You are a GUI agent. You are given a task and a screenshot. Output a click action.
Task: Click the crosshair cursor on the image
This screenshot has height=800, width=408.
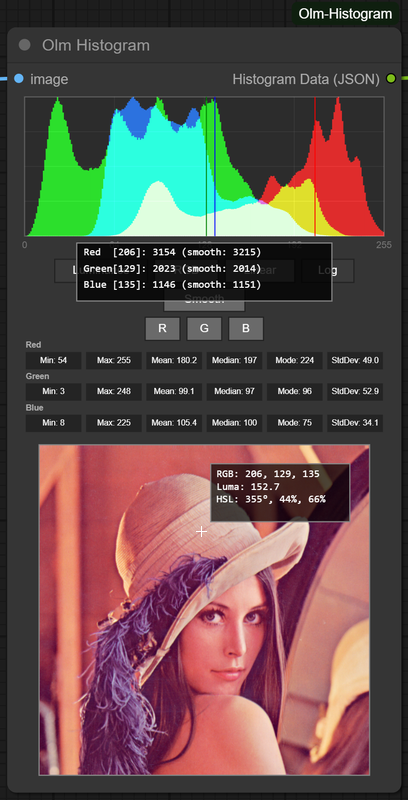(x=201, y=532)
